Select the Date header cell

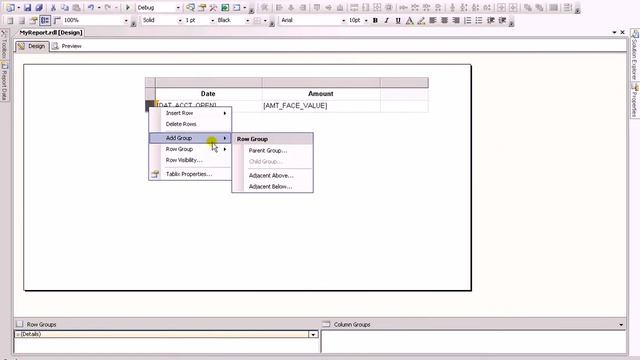click(x=209, y=94)
